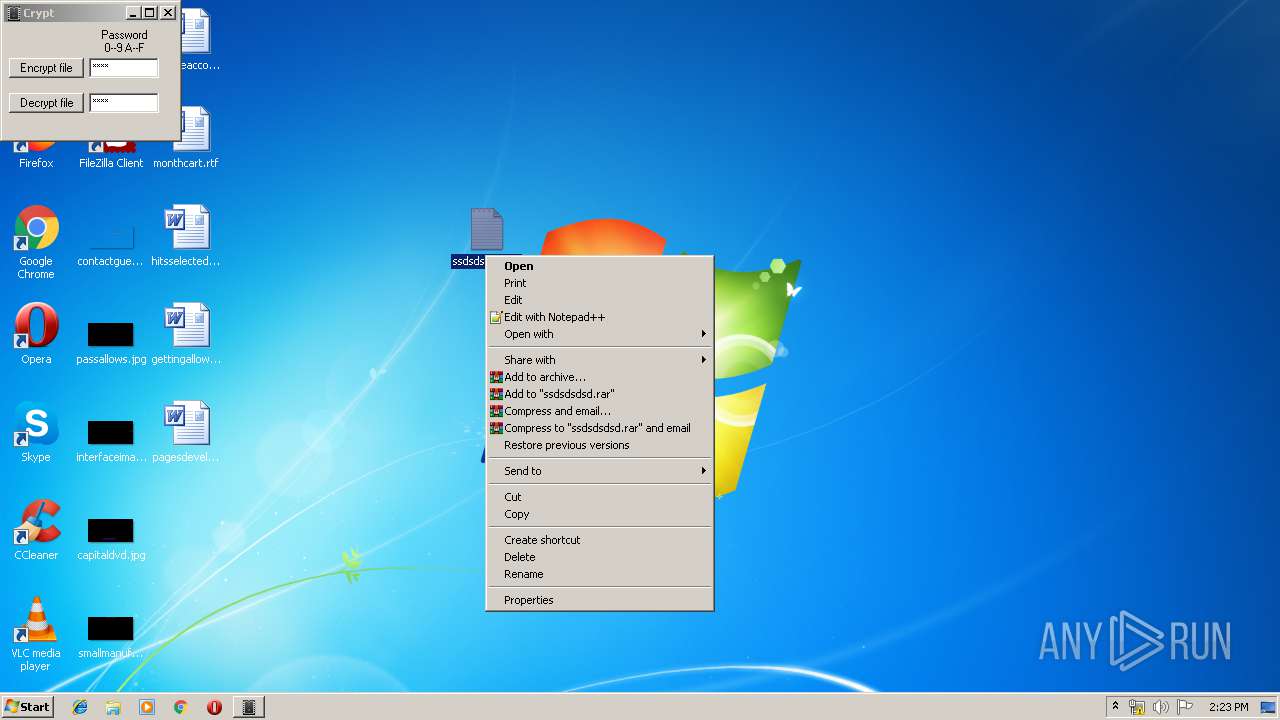
Task: Open Chrome from the taskbar
Action: (x=181, y=707)
